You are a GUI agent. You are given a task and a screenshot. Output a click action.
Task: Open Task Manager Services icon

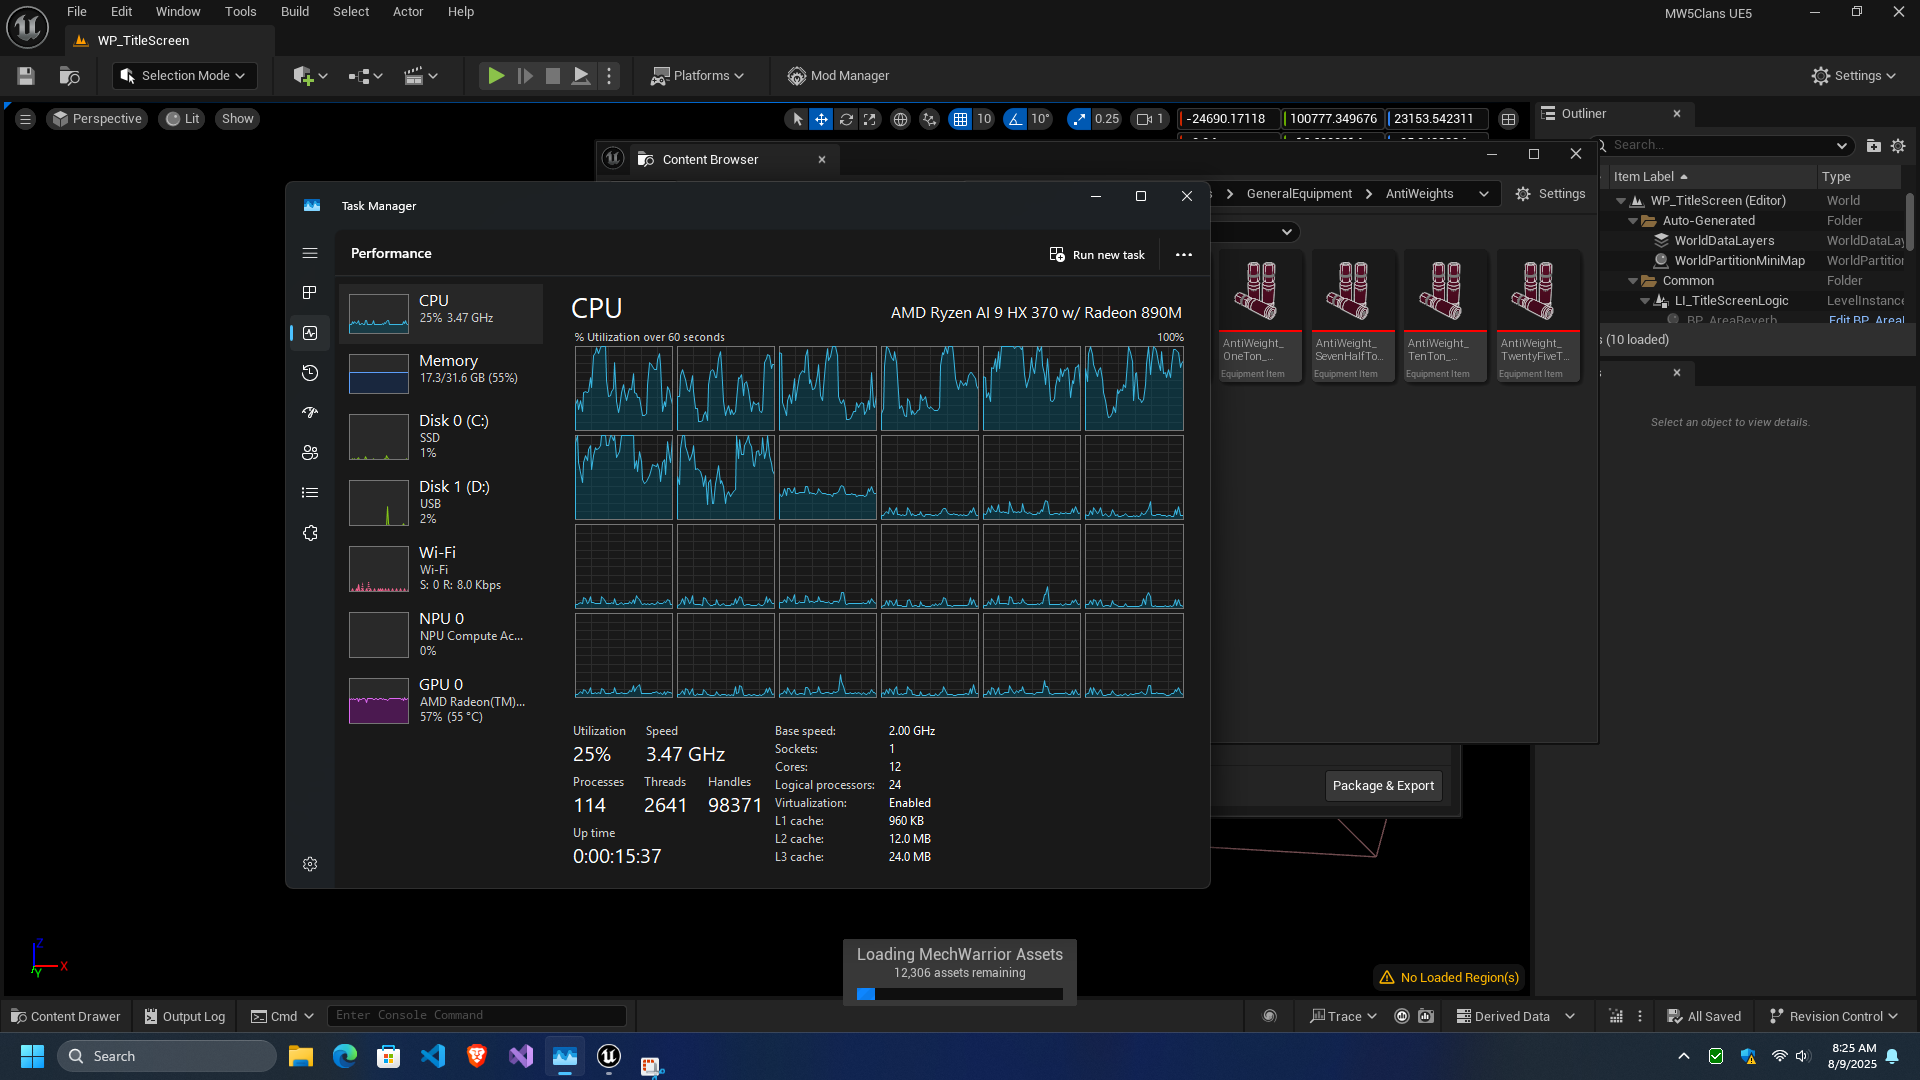(310, 533)
